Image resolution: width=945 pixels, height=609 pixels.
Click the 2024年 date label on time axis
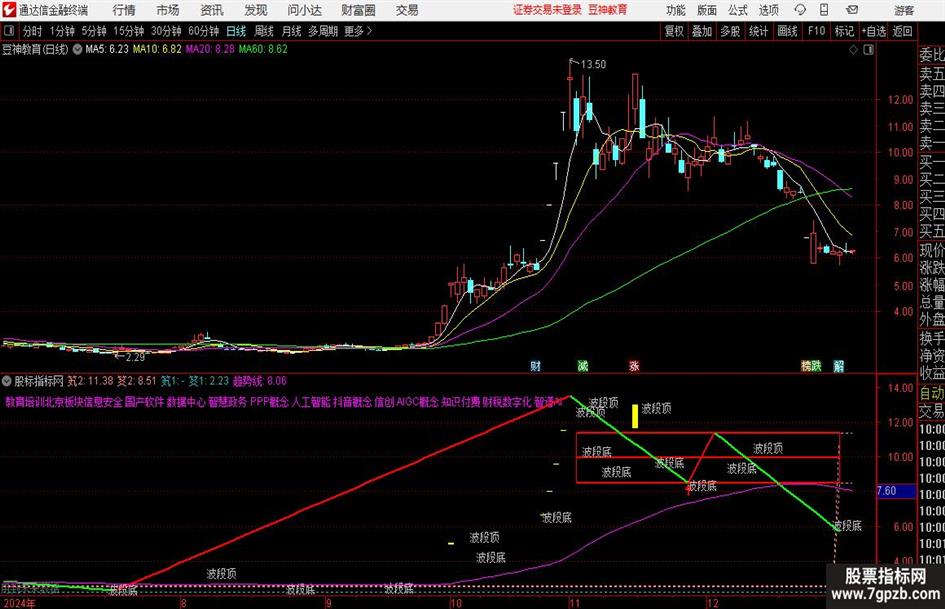pyautogui.click(x=18, y=603)
